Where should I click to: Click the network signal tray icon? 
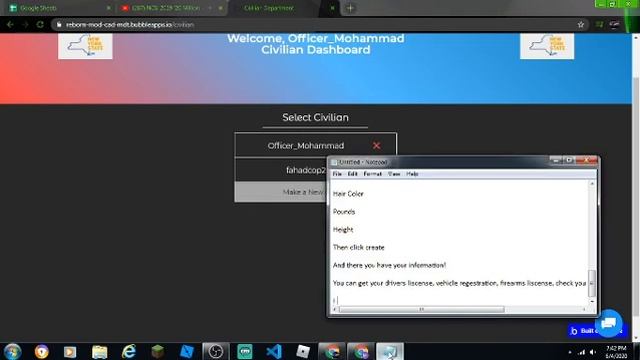coord(582,352)
